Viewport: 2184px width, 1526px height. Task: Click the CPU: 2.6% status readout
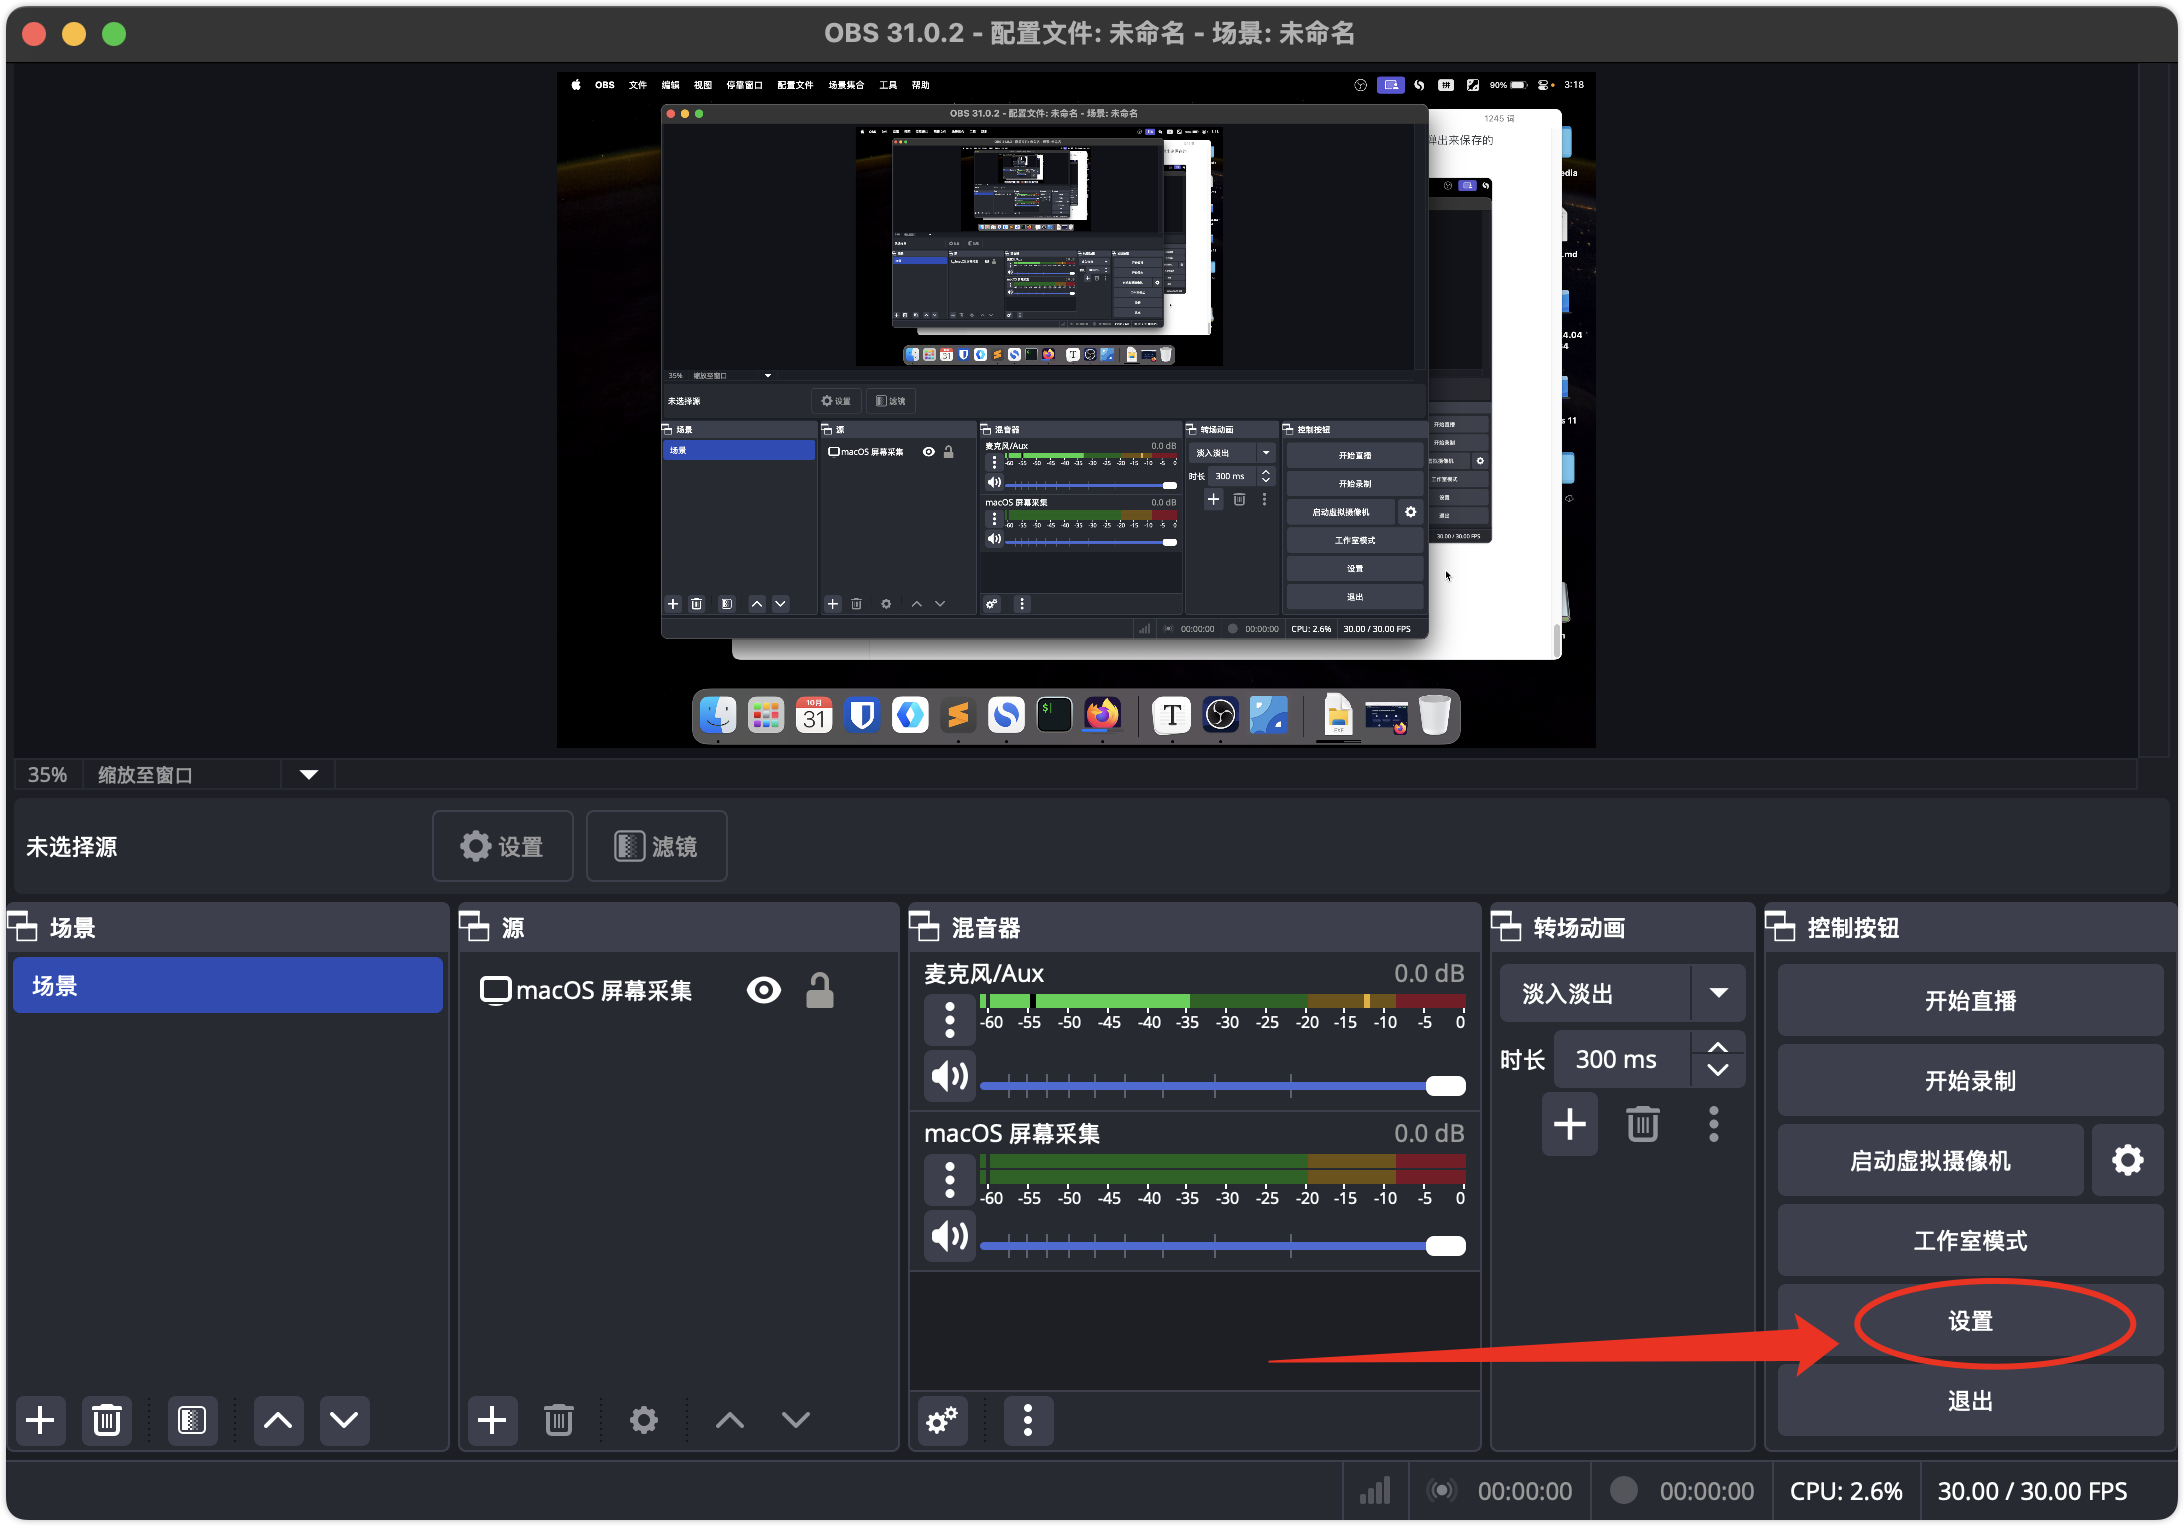[1846, 1491]
